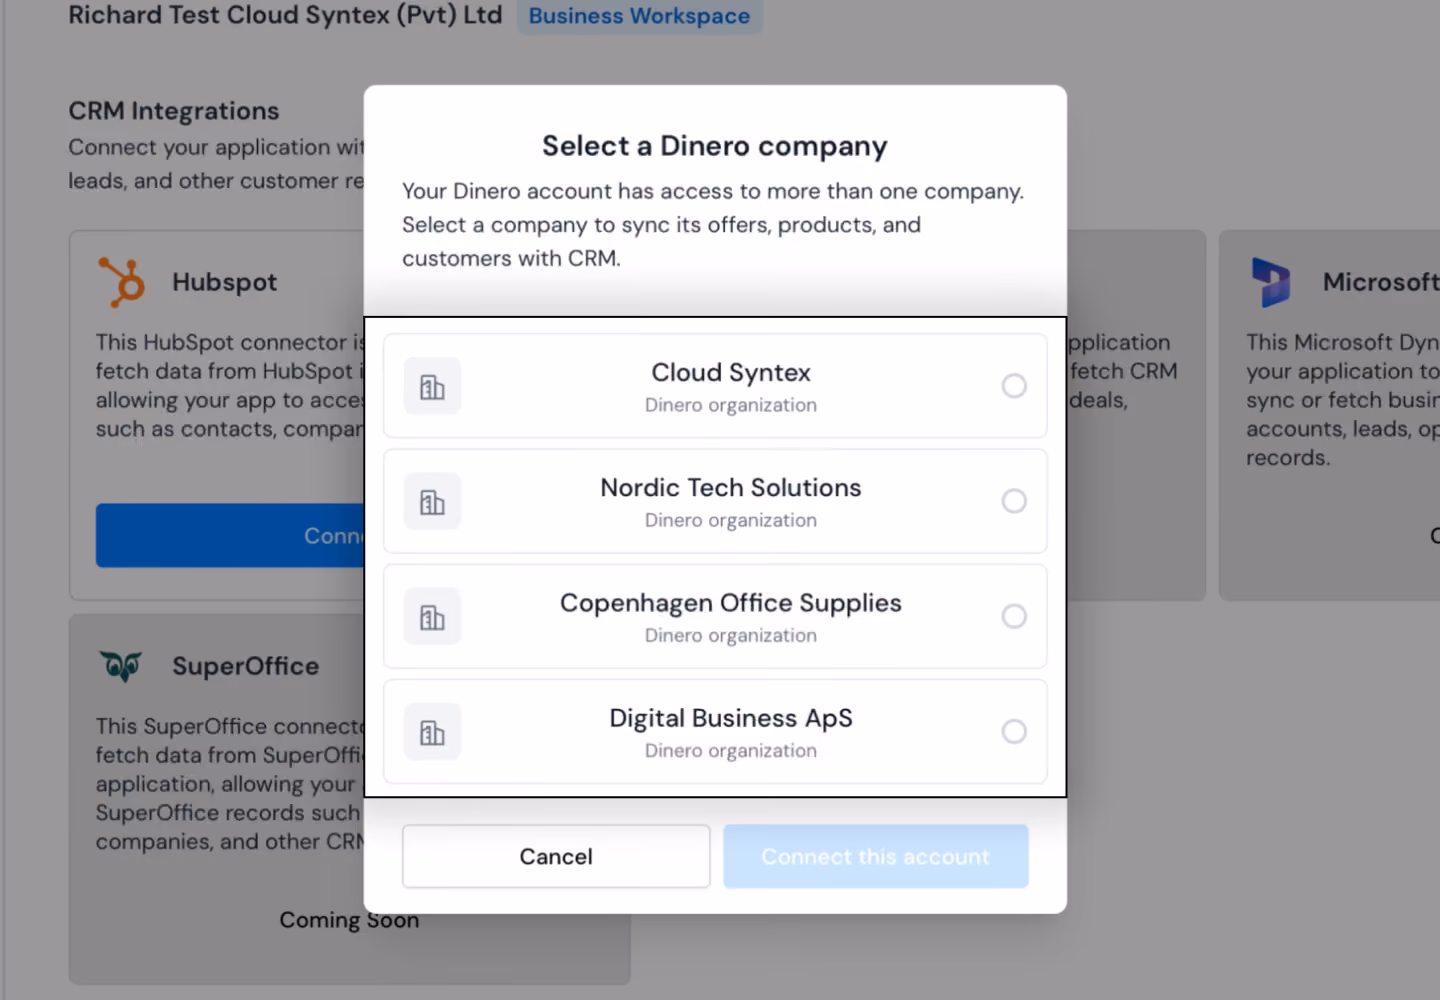The image size is (1440, 1000).
Task: Click the Hubspot card title
Action: (224, 282)
